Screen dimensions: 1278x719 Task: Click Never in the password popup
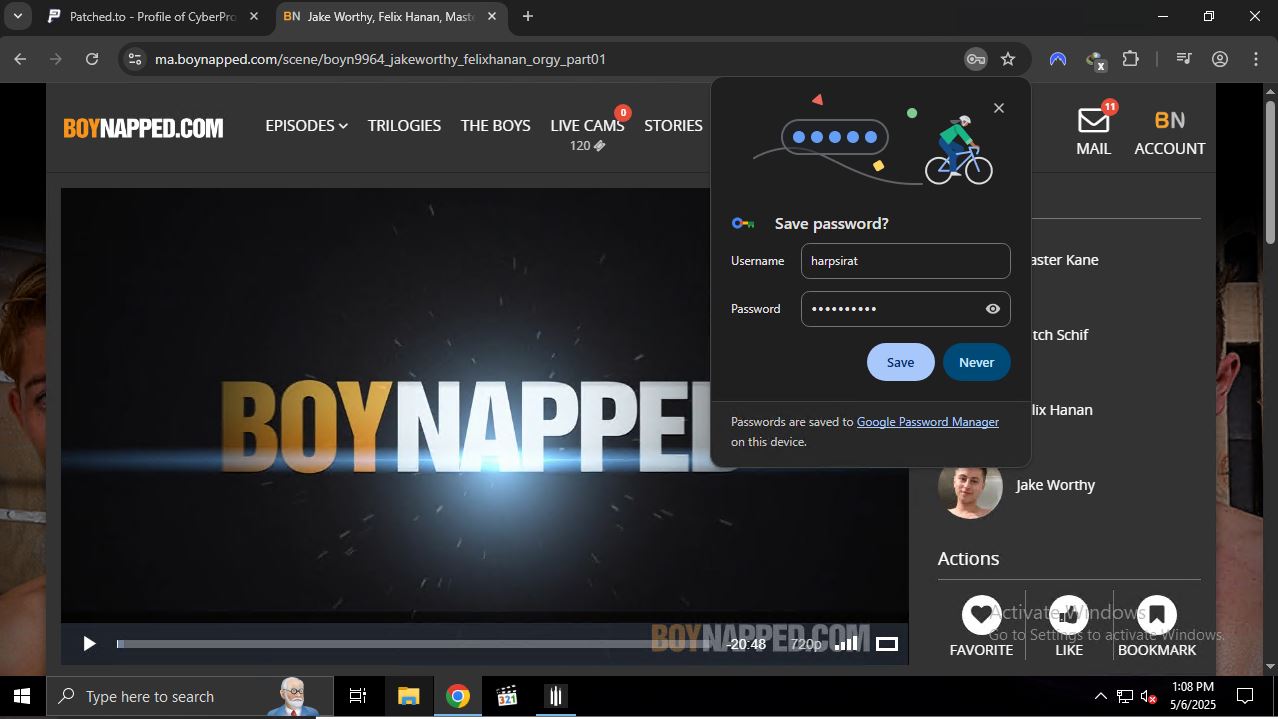click(x=976, y=362)
